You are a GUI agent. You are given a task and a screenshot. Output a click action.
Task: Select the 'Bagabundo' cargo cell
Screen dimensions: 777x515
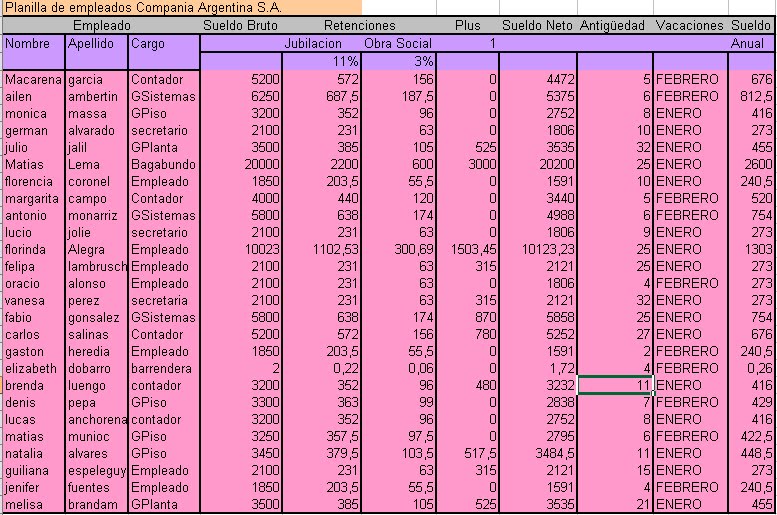(164, 164)
